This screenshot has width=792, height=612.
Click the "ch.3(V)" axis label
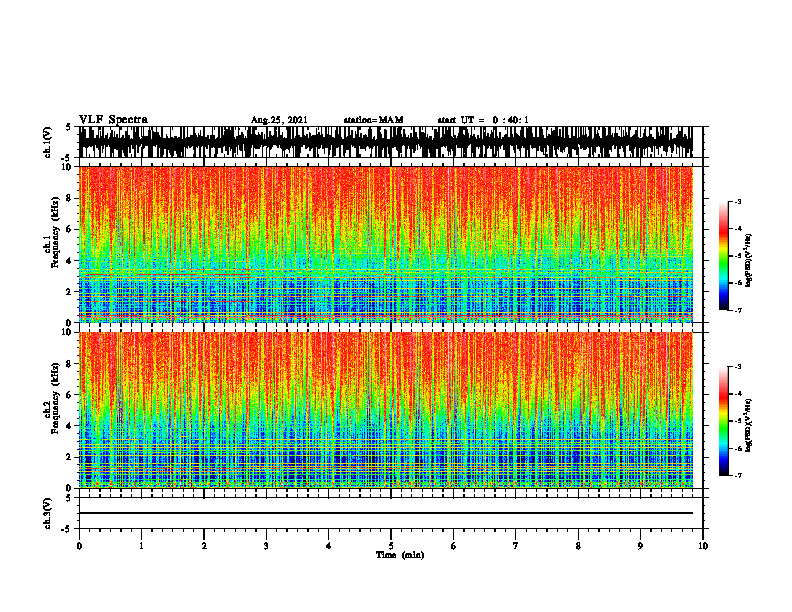[48, 513]
